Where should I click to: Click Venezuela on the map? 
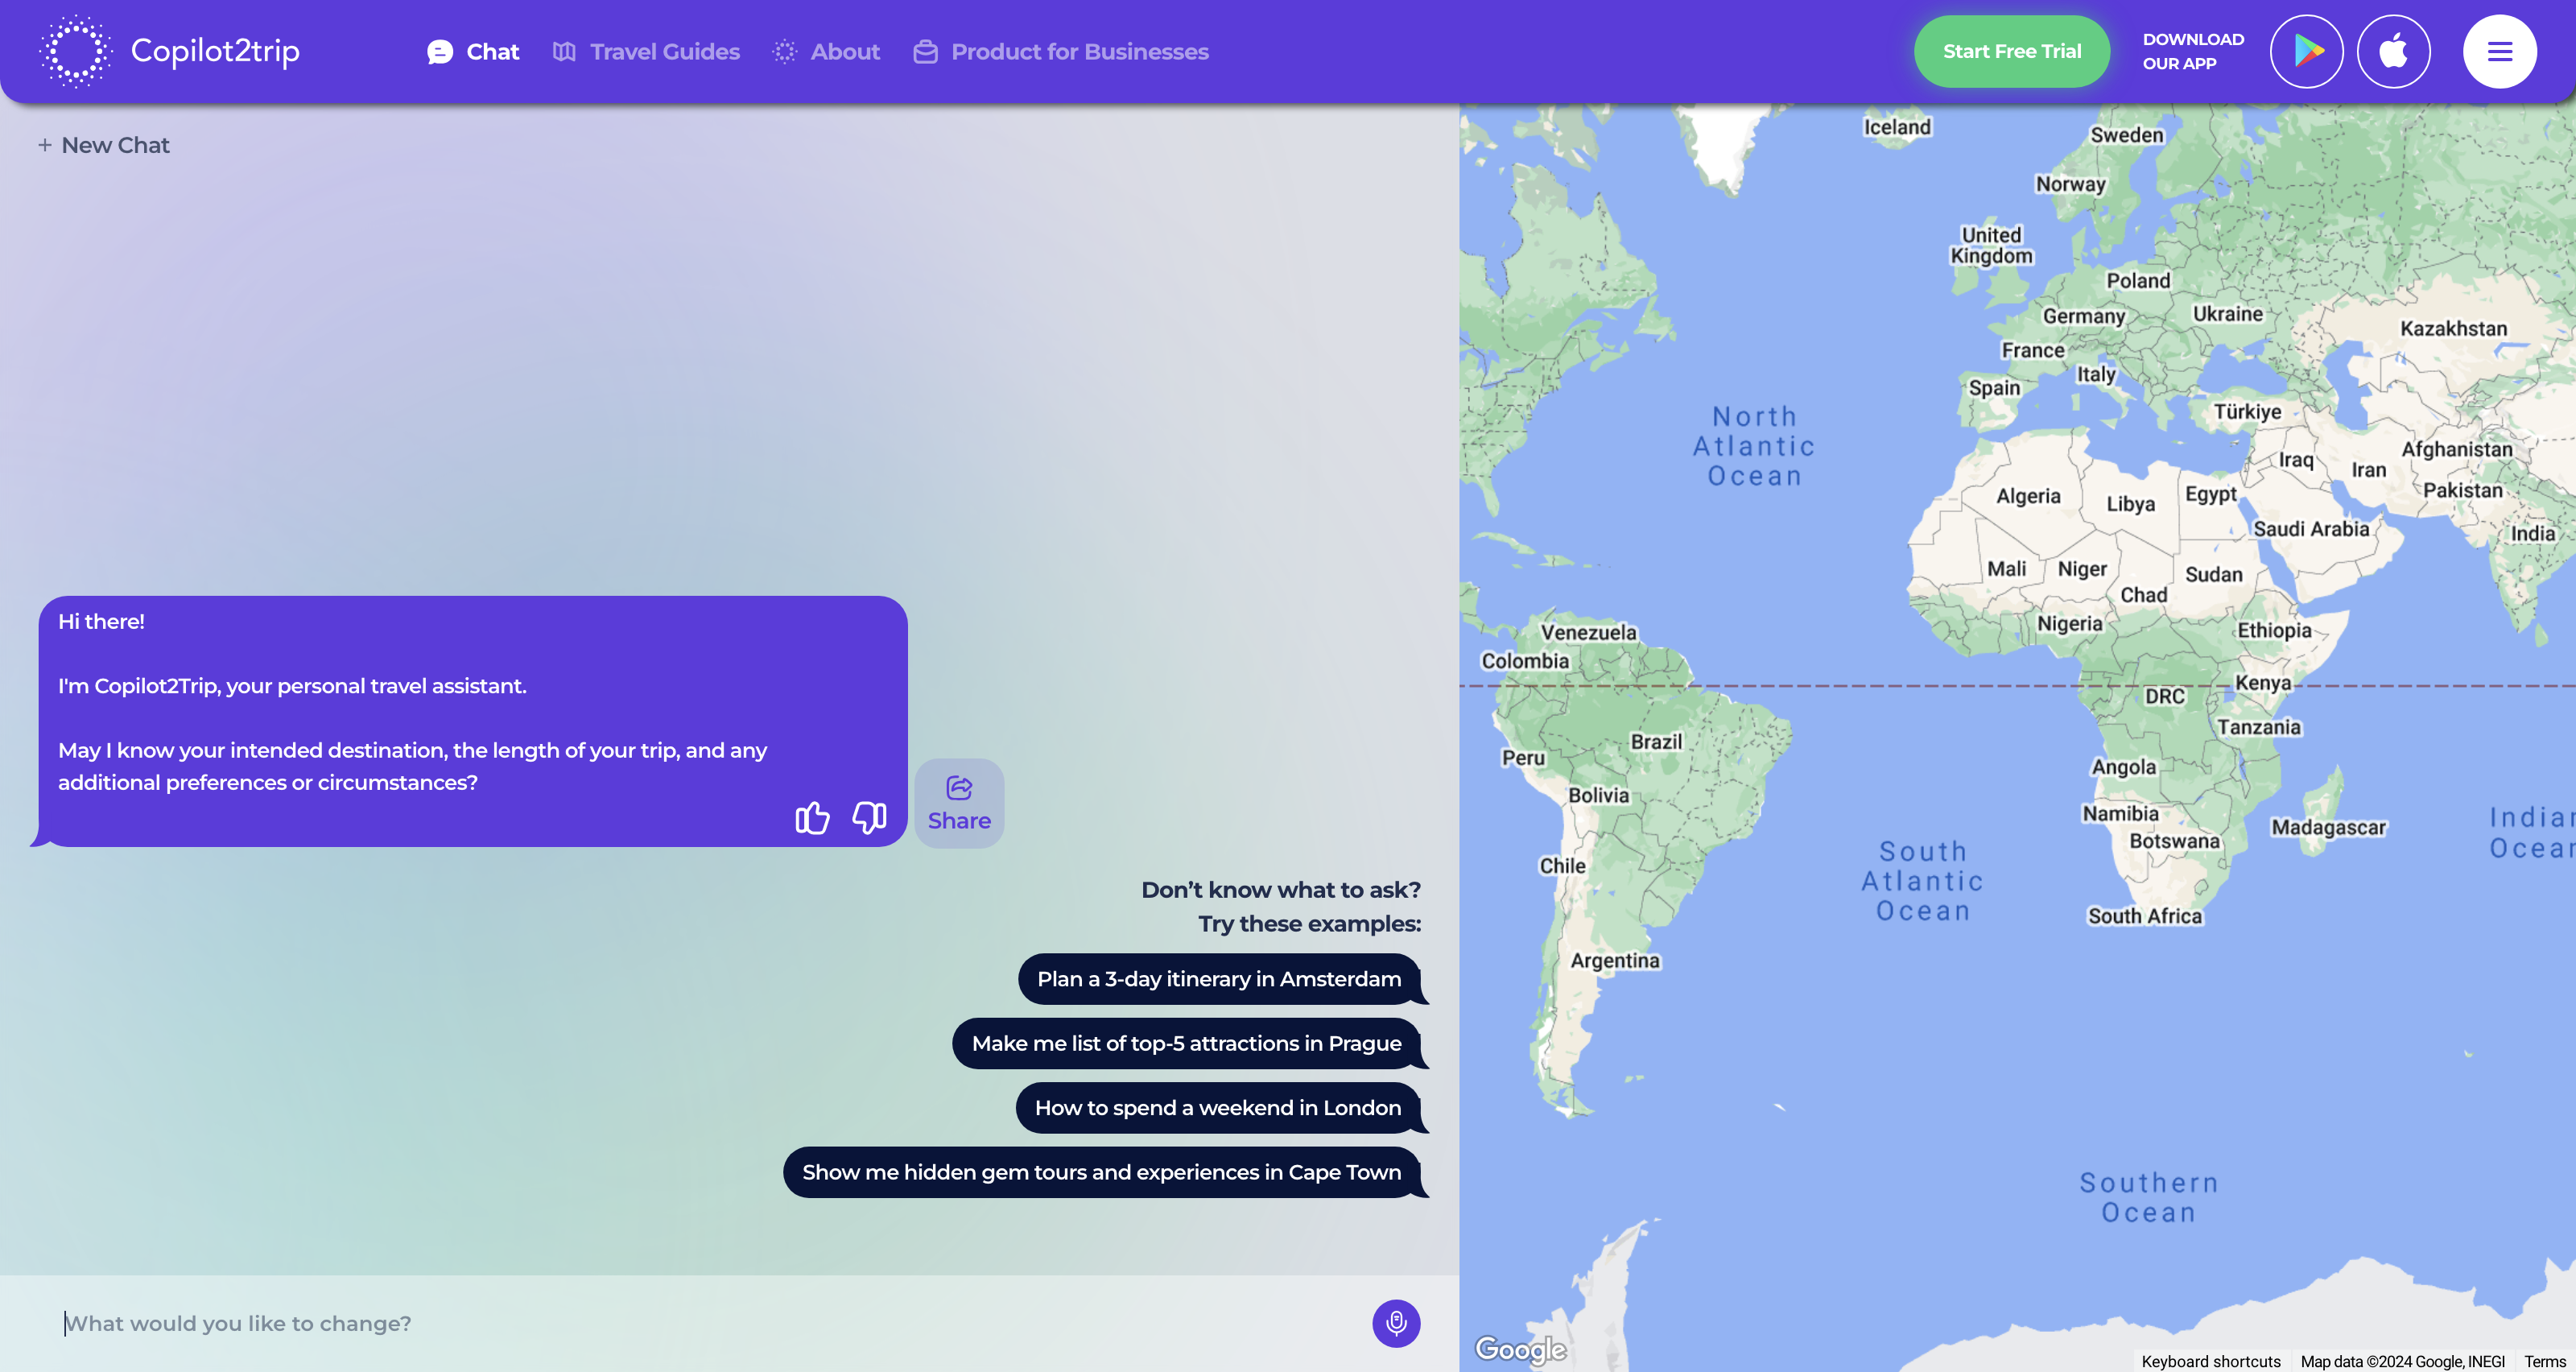[x=1588, y=633]
